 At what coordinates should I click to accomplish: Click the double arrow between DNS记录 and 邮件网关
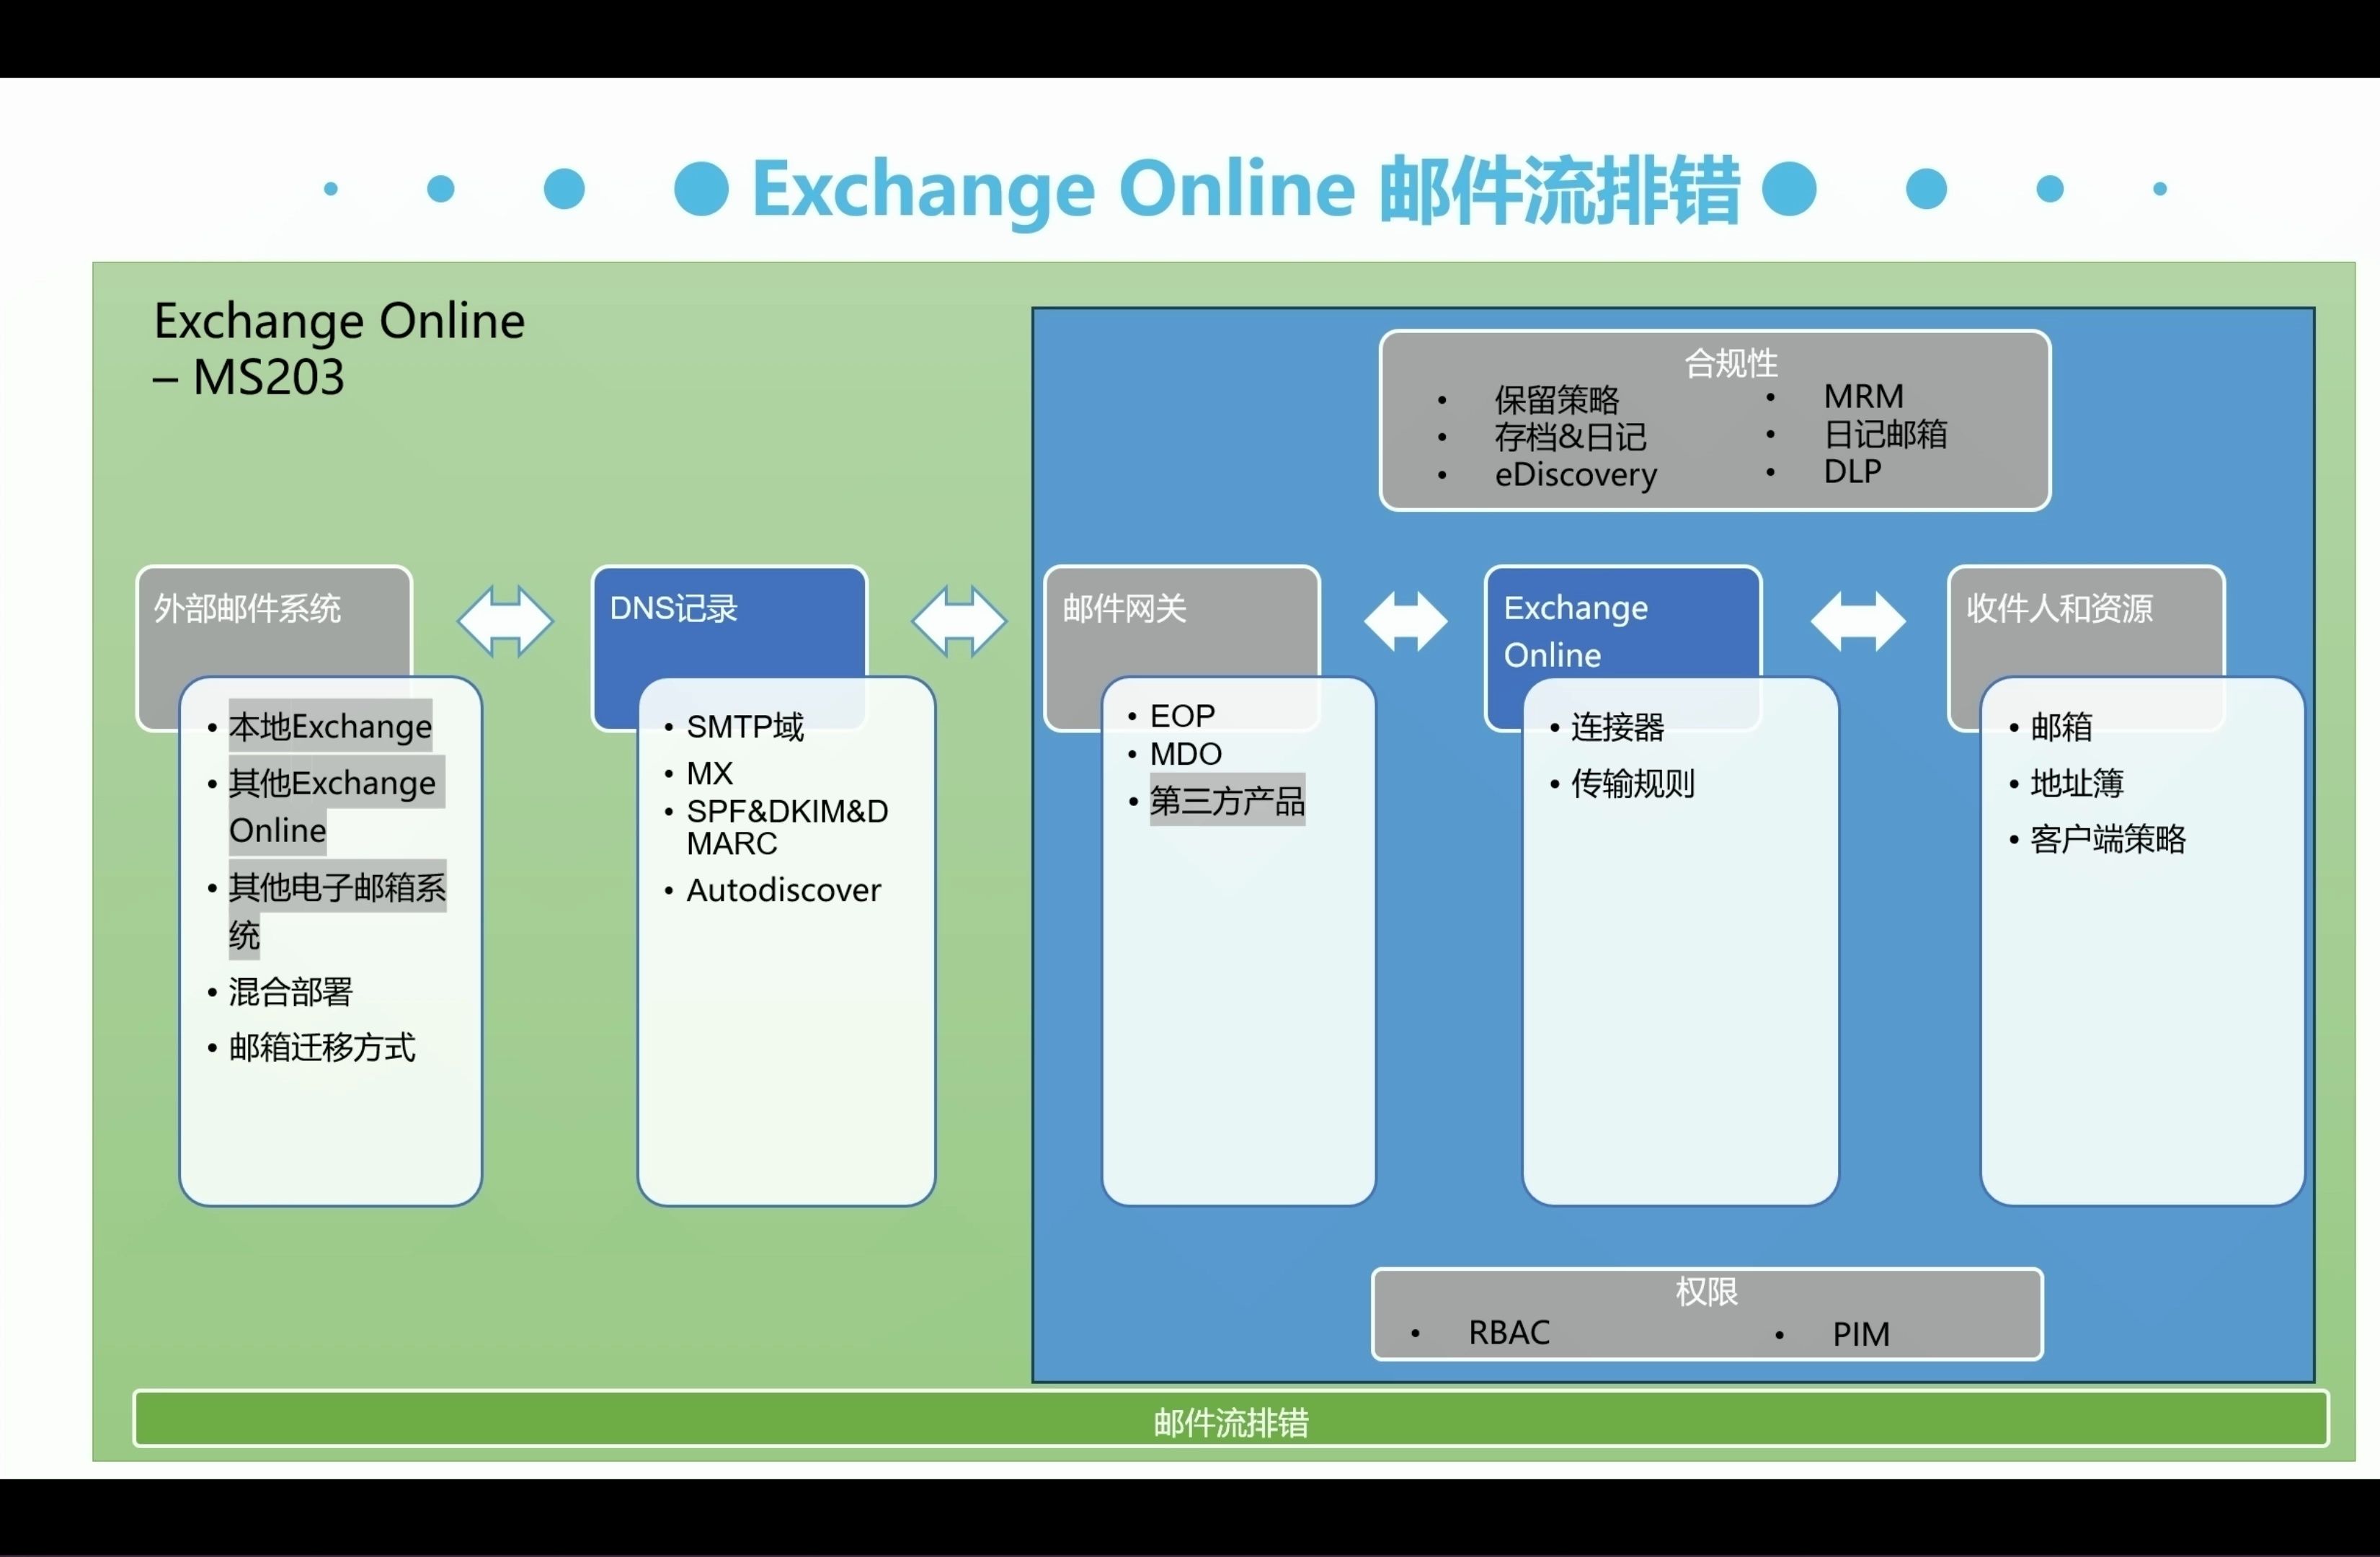(x=959, y=621)
